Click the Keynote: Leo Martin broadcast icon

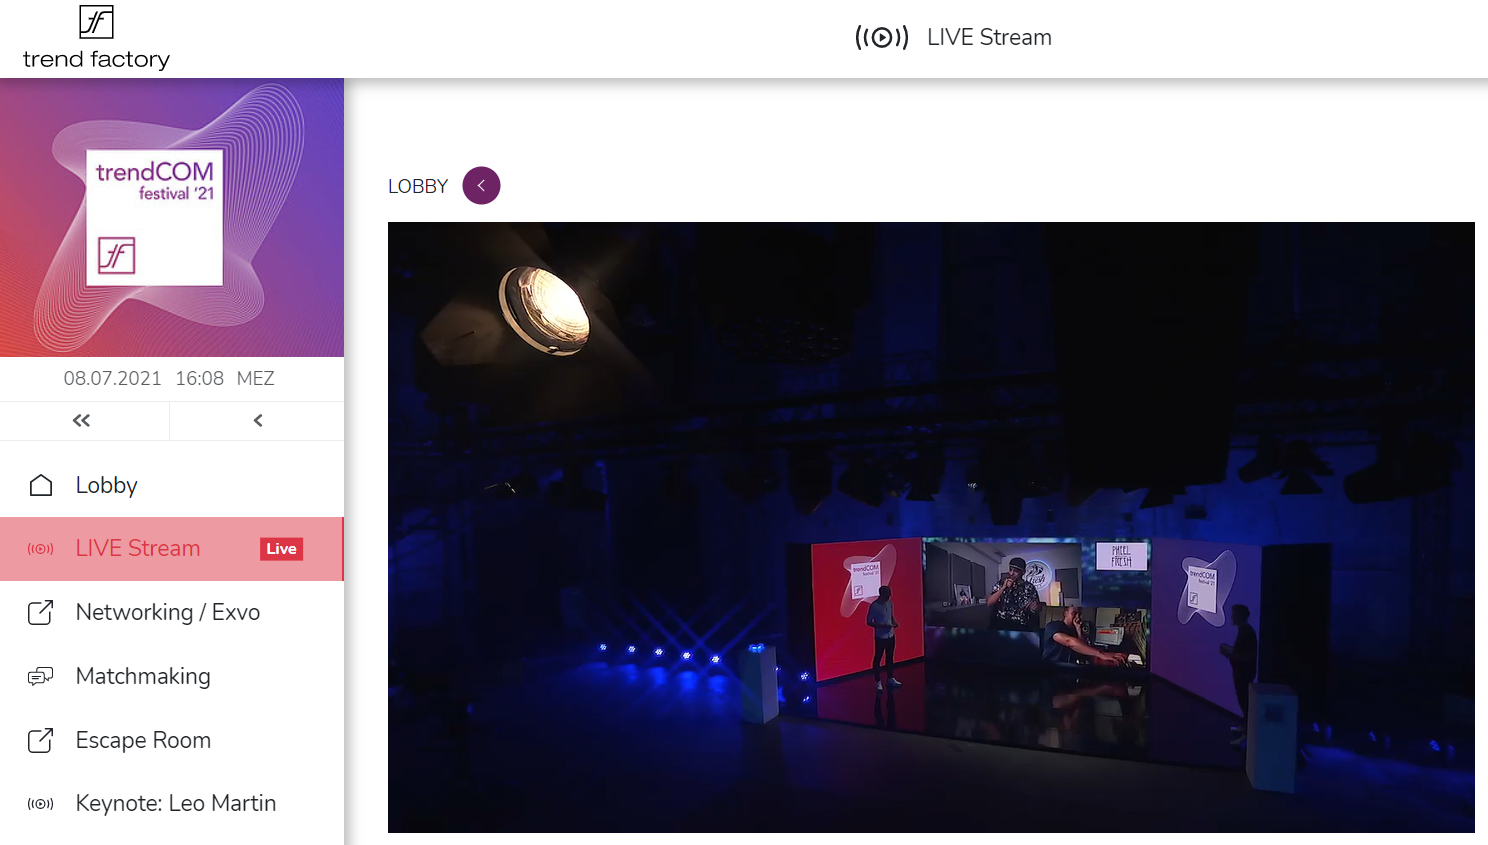(x=41, y=804)
